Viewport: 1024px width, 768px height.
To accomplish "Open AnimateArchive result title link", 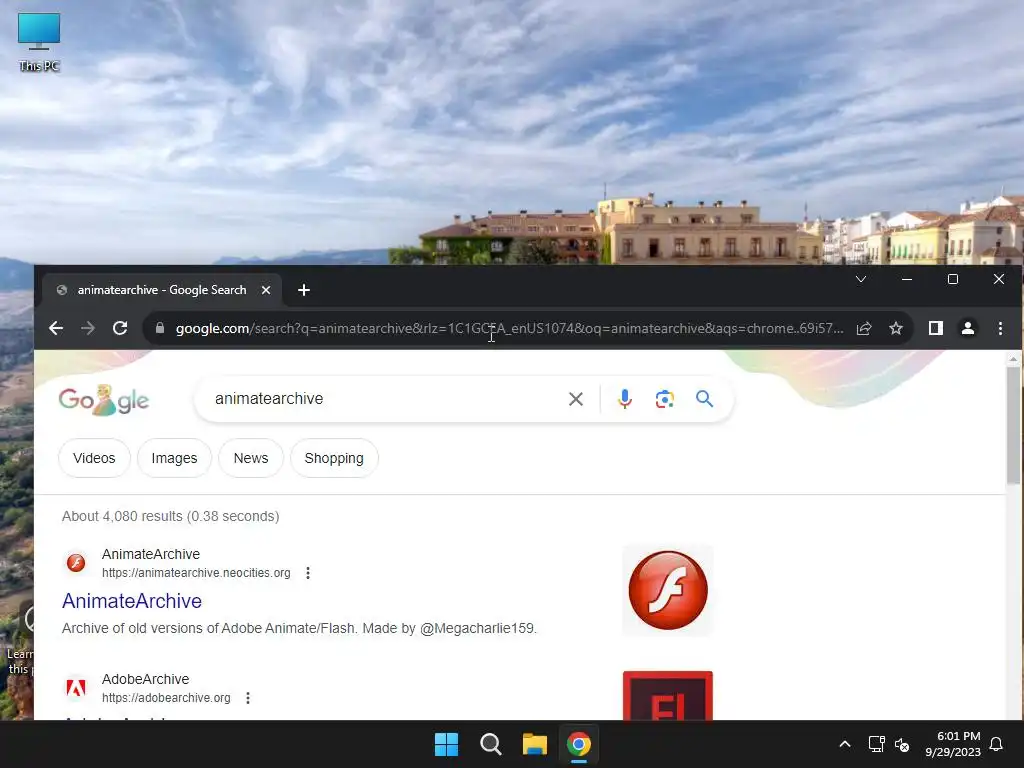I will (x=132, y=601).
